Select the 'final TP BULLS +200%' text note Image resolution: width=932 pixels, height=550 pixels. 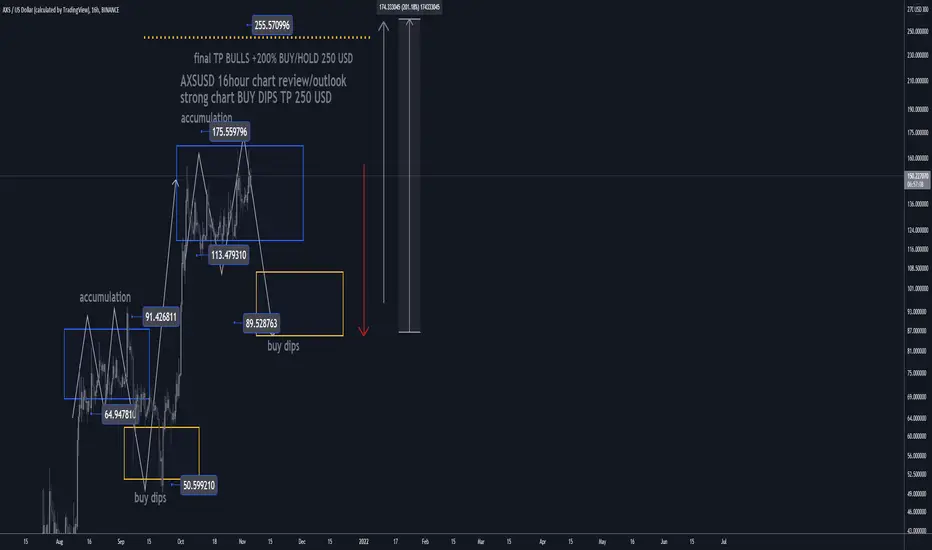click(273, 58)
